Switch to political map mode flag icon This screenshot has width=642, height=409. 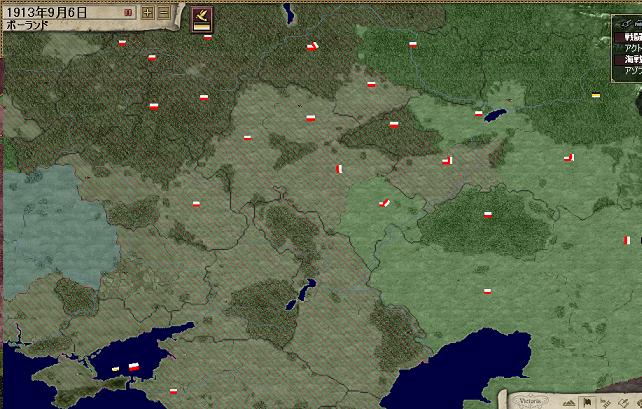pos(588,401)
